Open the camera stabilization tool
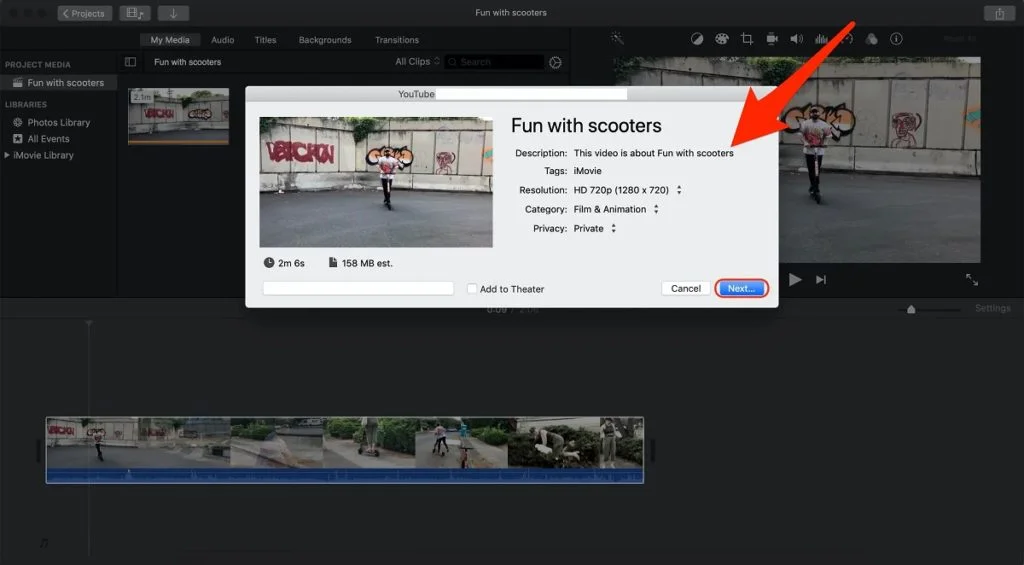Viewport: 1024px width, 565px height. (772, 39)
